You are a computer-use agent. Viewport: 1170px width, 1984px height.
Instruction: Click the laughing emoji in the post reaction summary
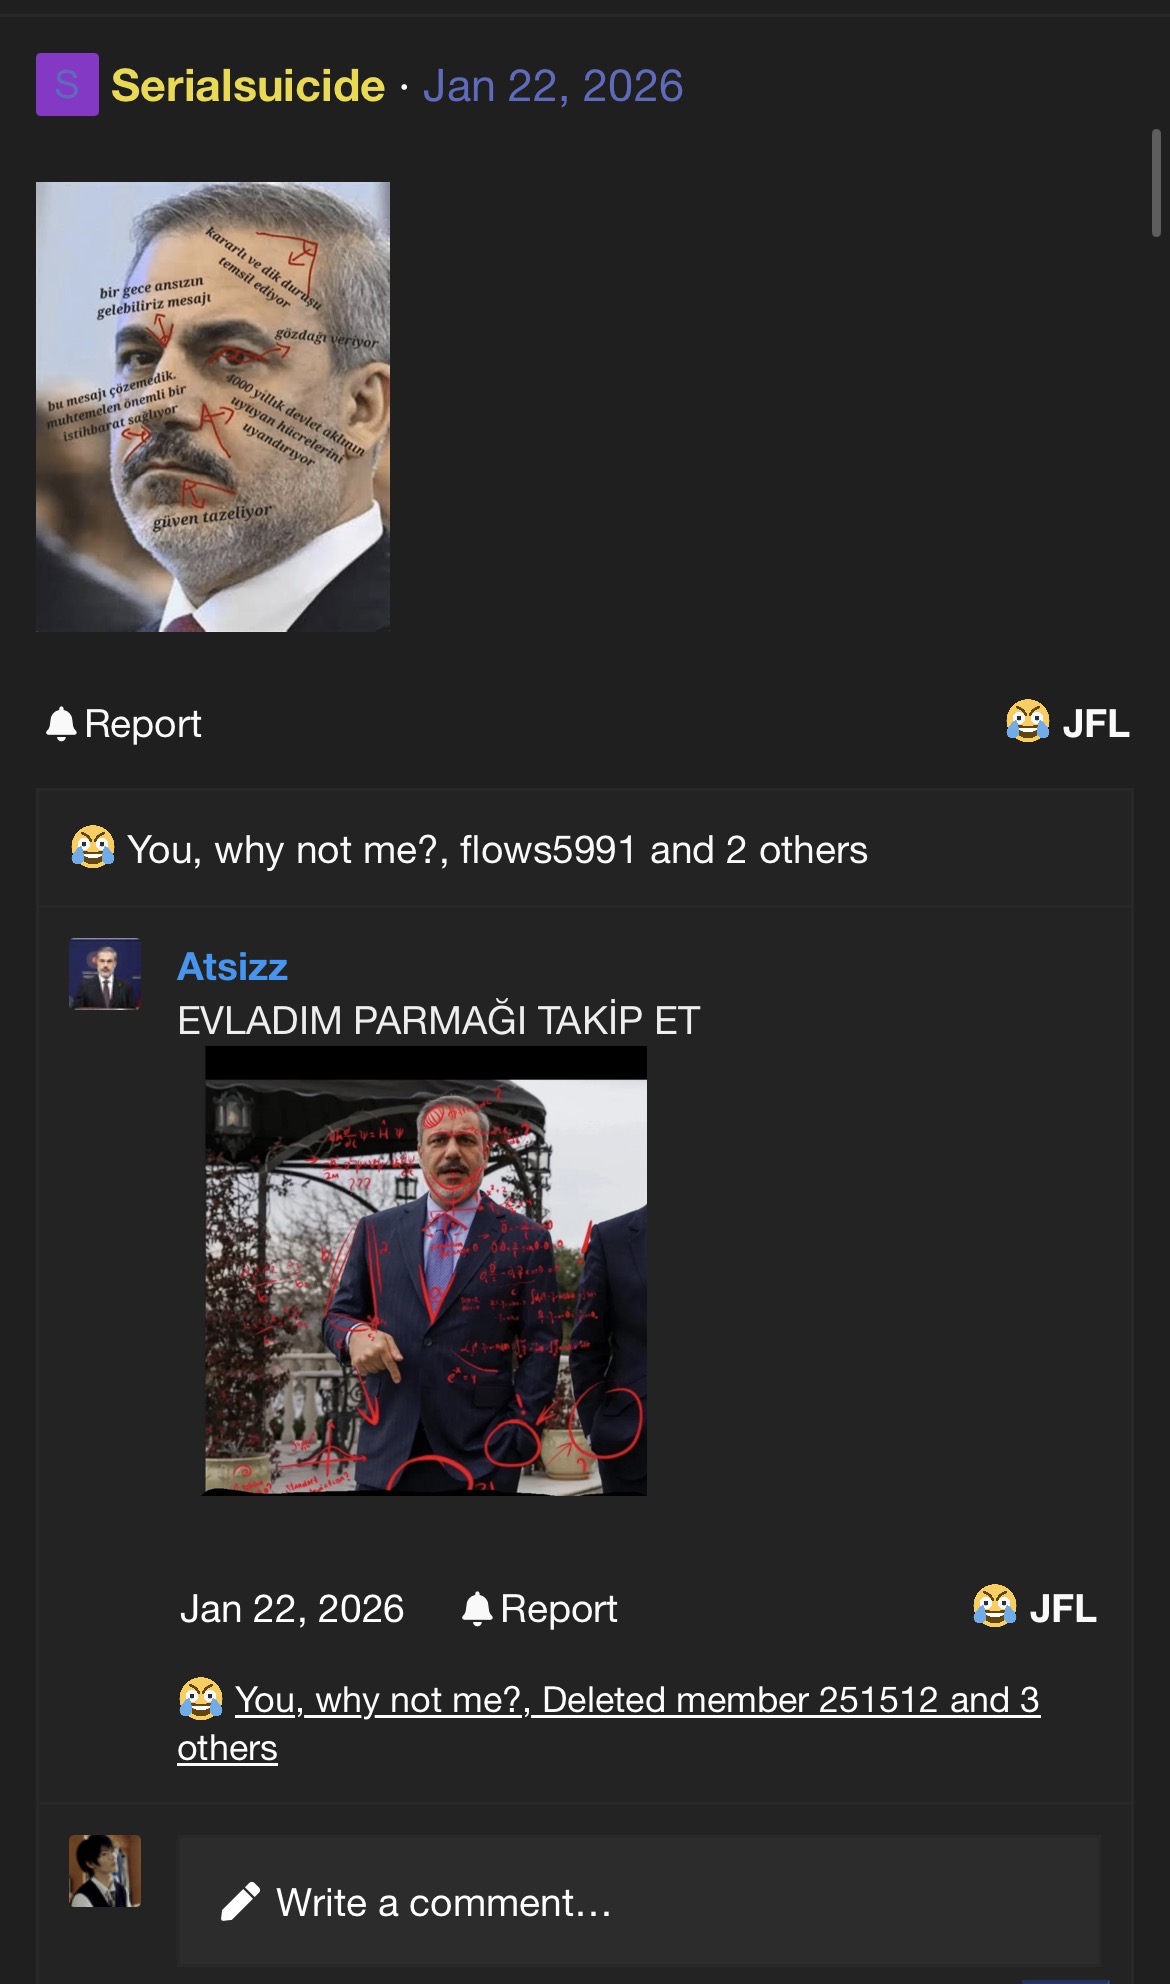[x=92, y=848]
